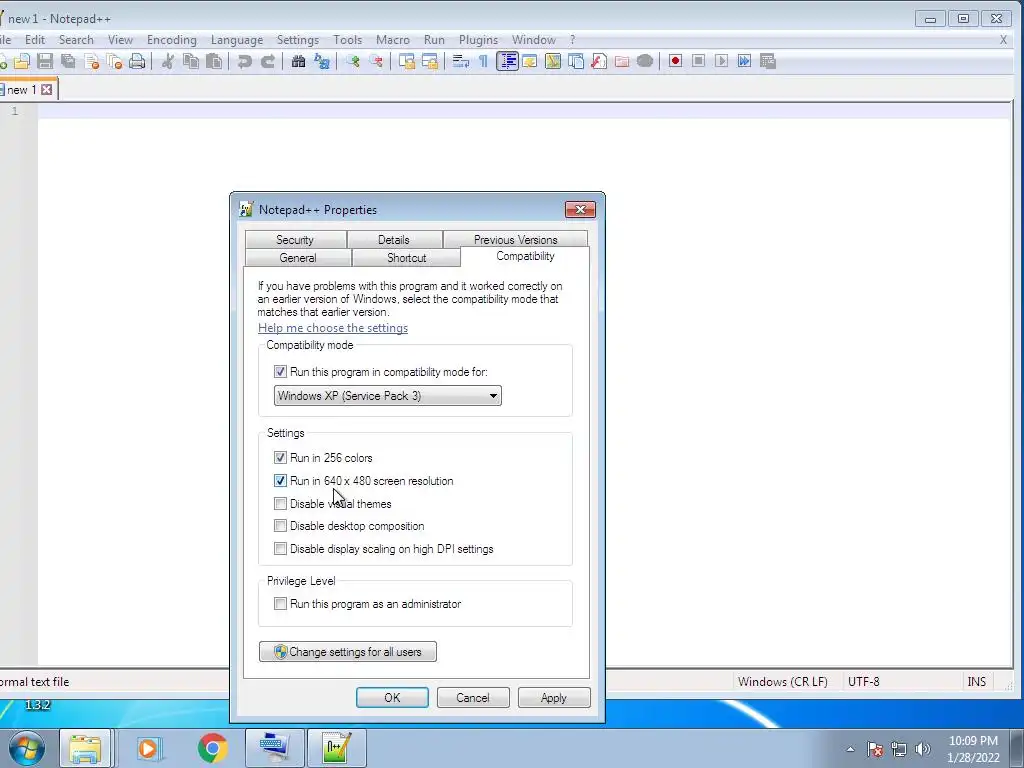This screenshot has width=1024, height=768.
Task: Switch to the Details tab
Action: point(394,240)
